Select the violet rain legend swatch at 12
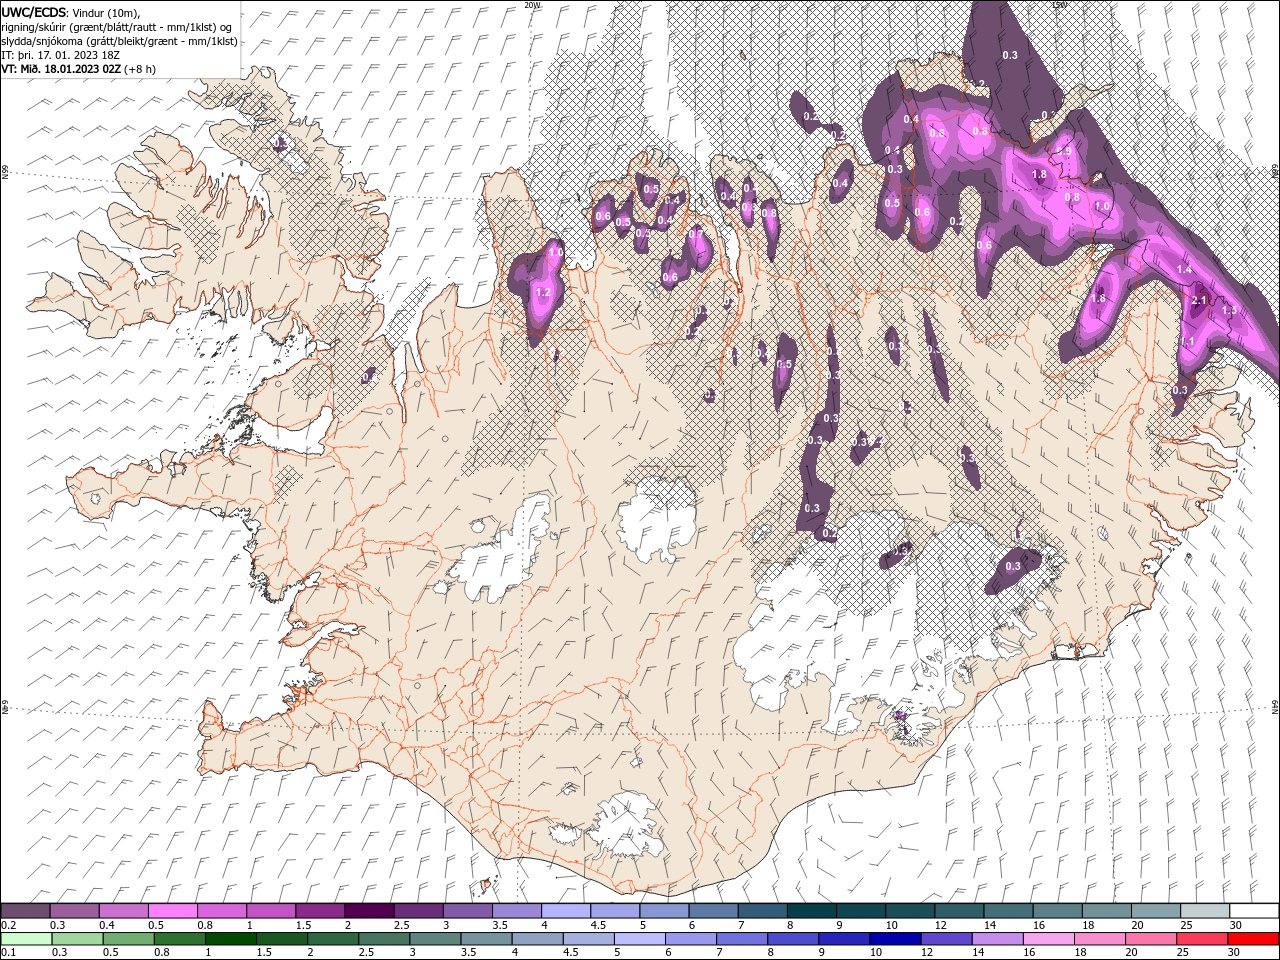This screenshot has width=1280, height=960. (946, 939)
